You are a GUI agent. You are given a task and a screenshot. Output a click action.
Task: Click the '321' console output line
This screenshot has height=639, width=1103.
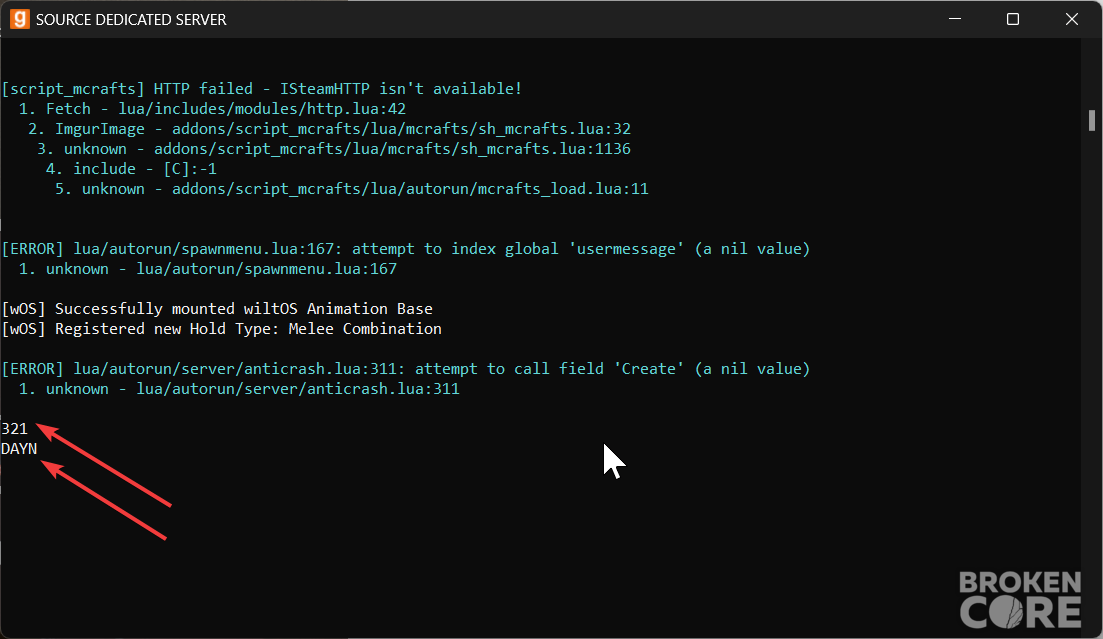pyautogui.click(x=14, y=429)
